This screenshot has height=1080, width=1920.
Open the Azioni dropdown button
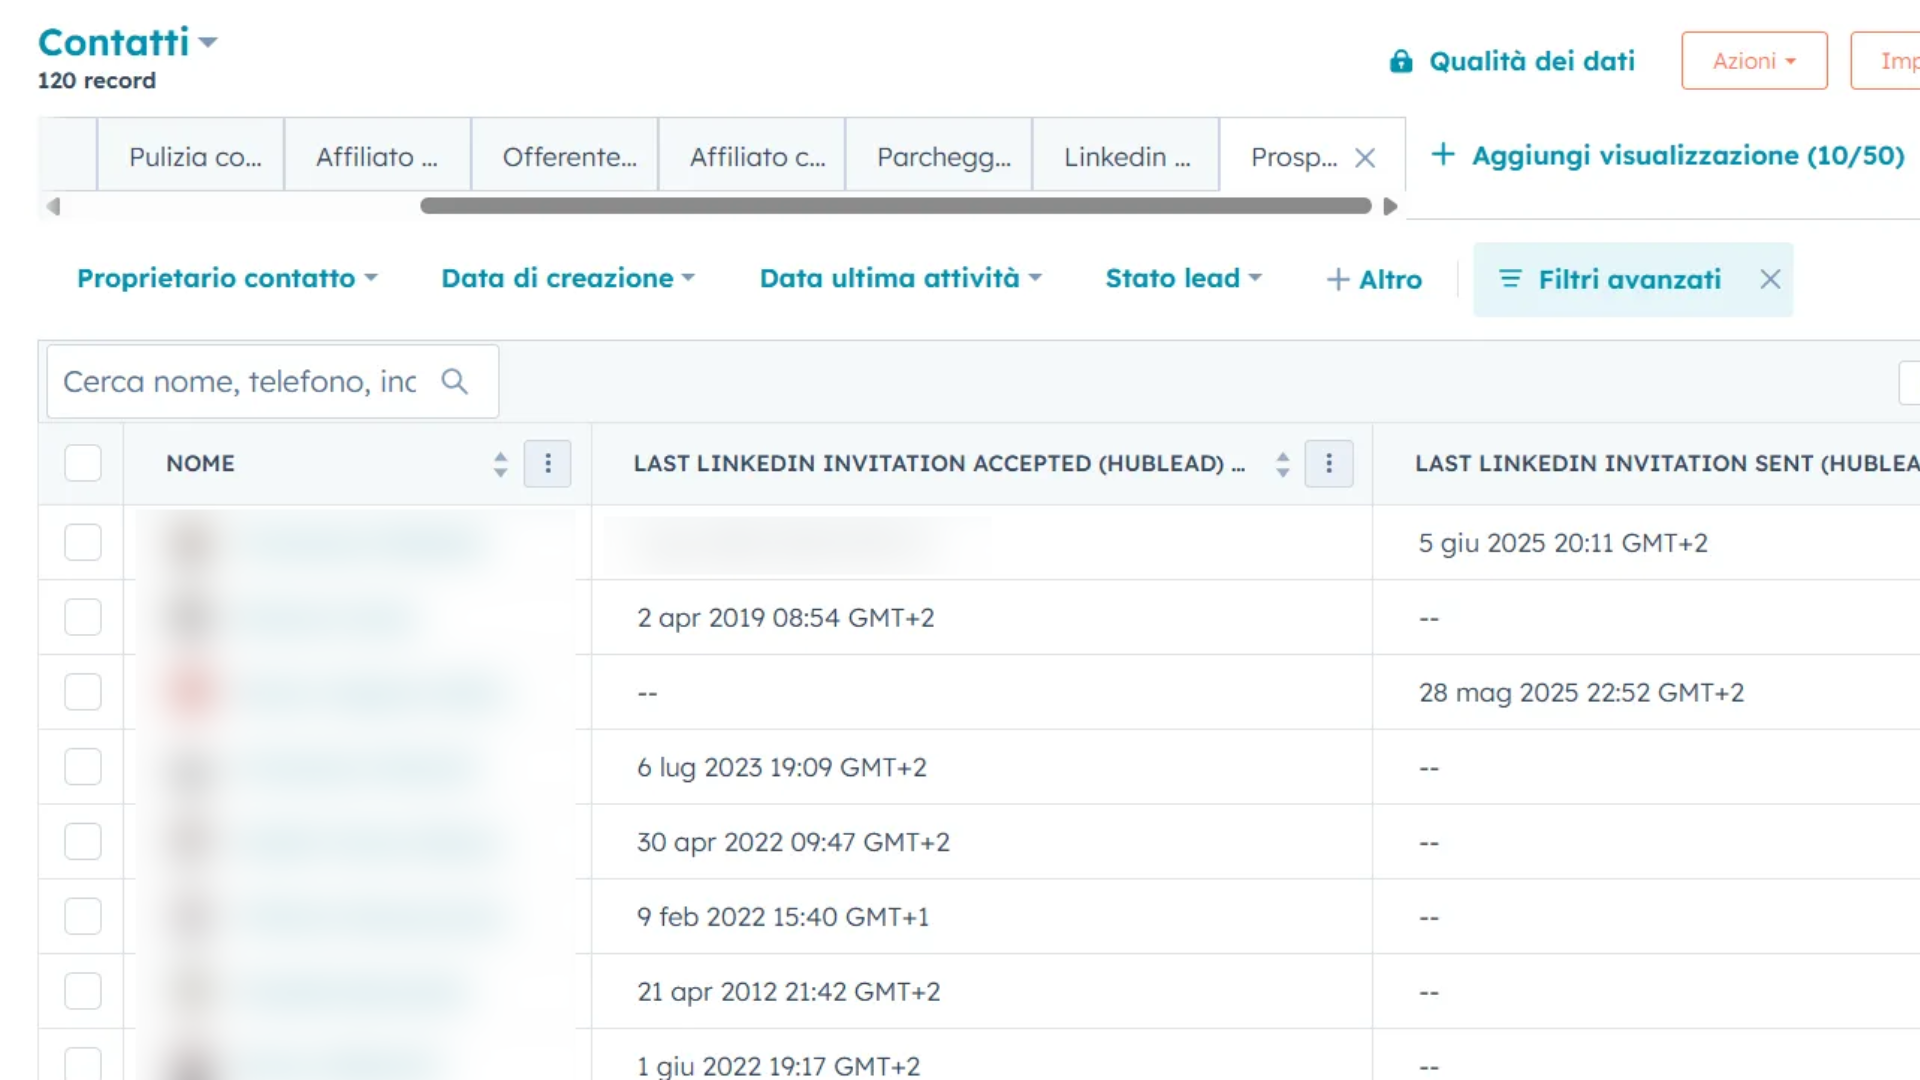(1754, 61)
